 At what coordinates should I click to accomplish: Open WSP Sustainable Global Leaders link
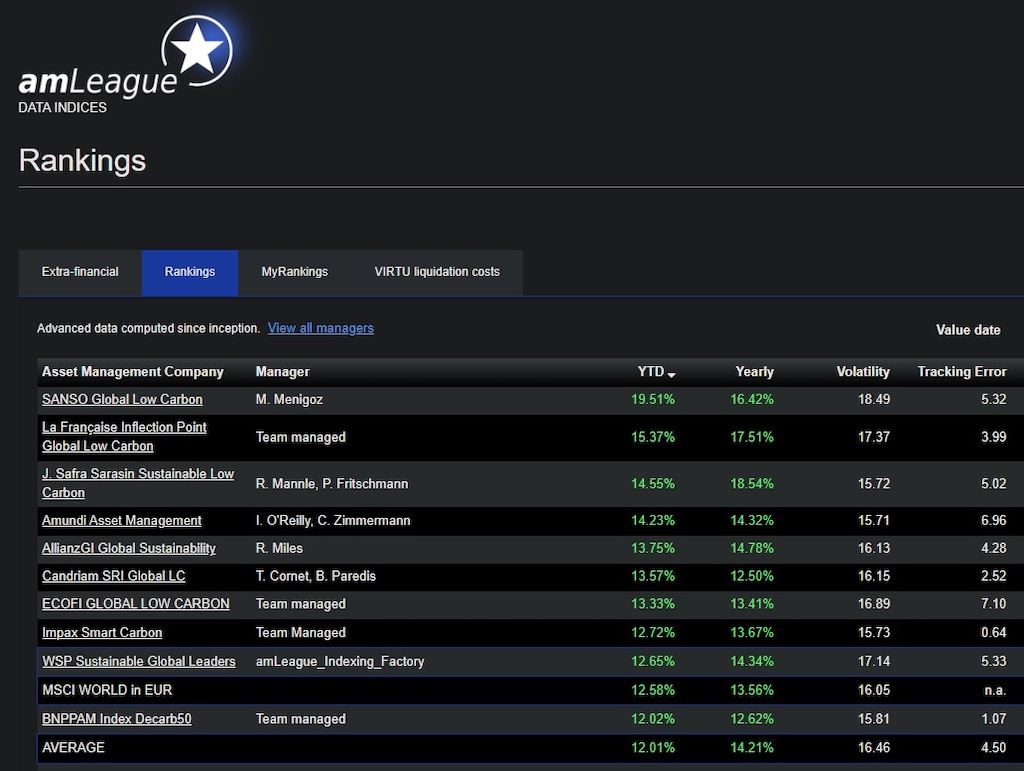tap(138, 661)
